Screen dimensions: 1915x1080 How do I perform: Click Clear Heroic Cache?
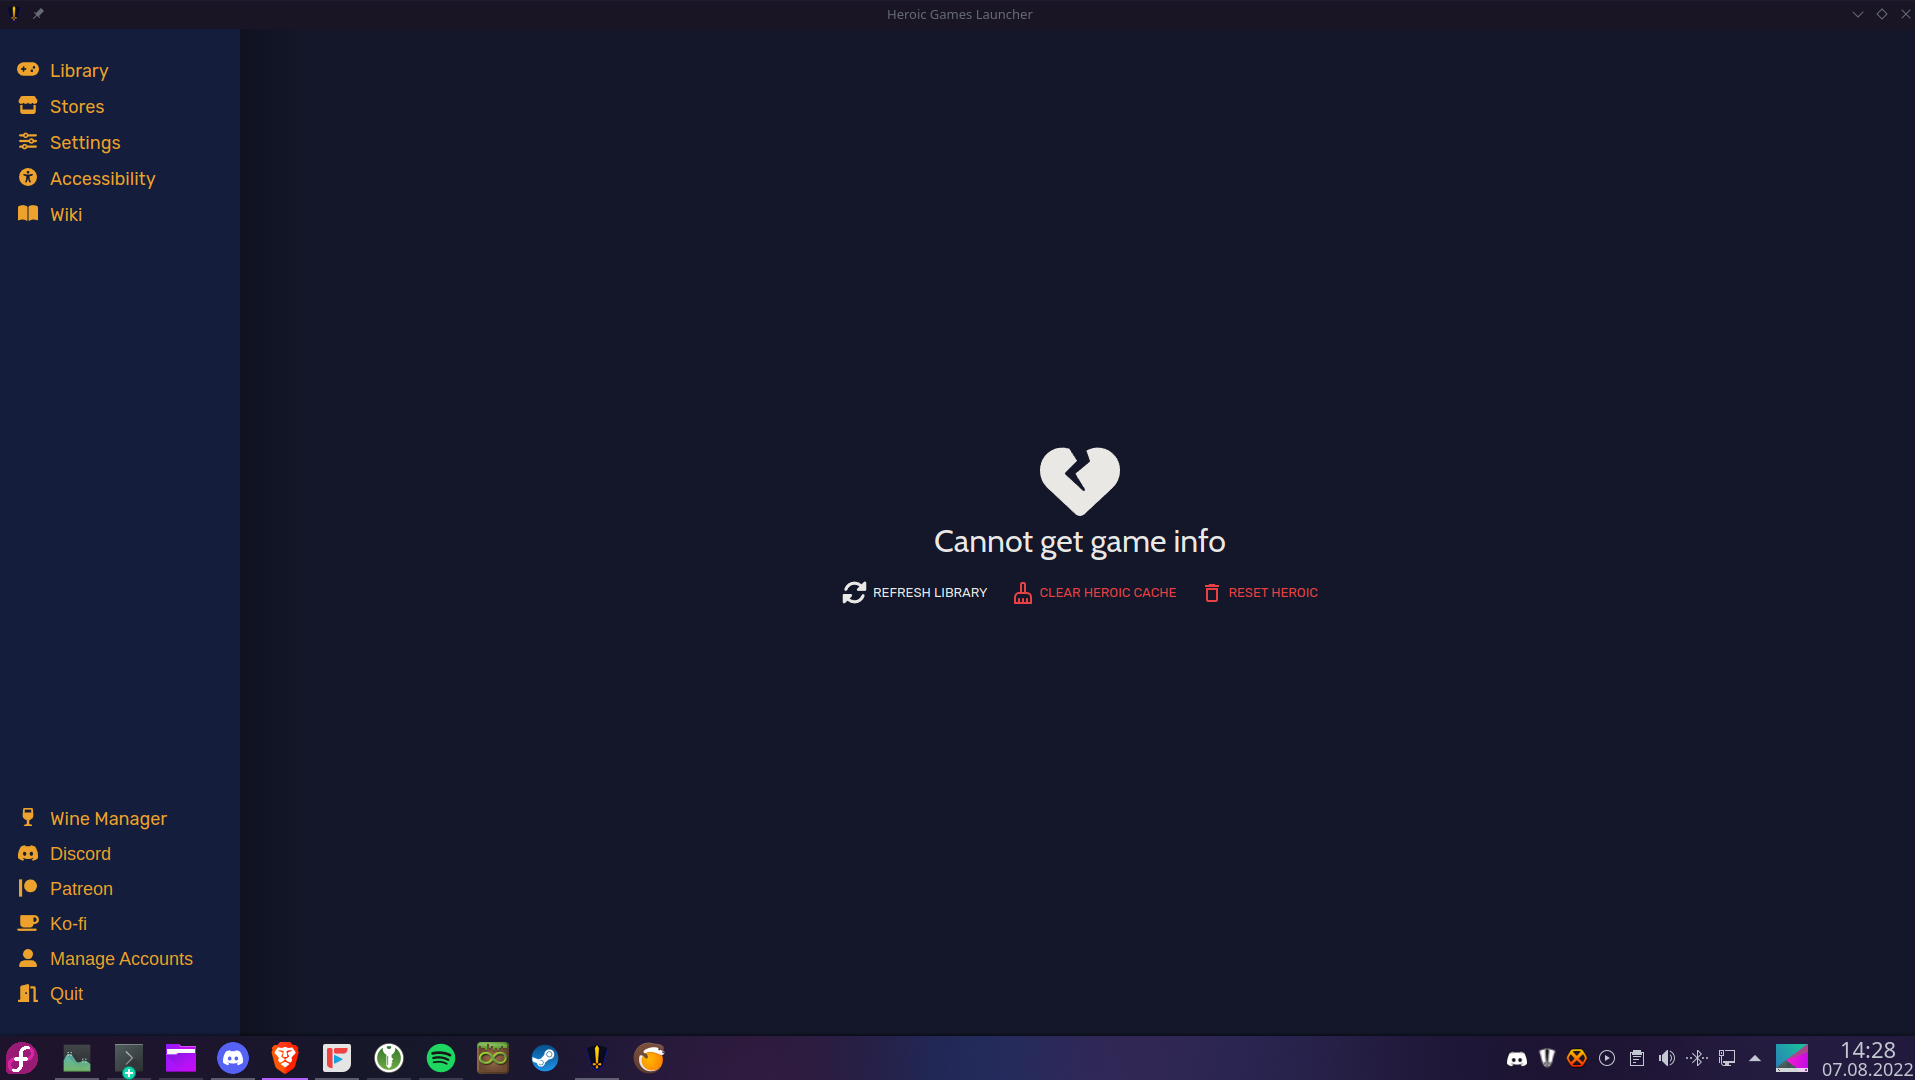coord(1093,592)
